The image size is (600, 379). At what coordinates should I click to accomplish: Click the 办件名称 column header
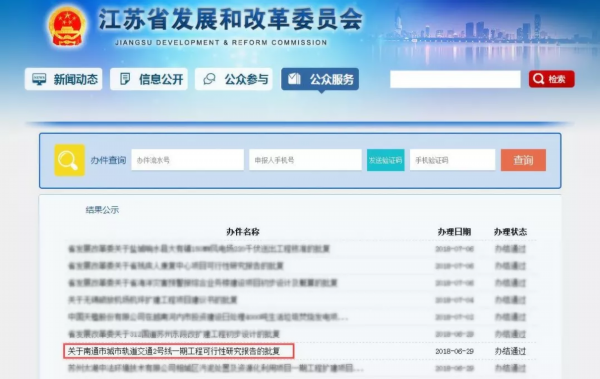click(243, 232)
